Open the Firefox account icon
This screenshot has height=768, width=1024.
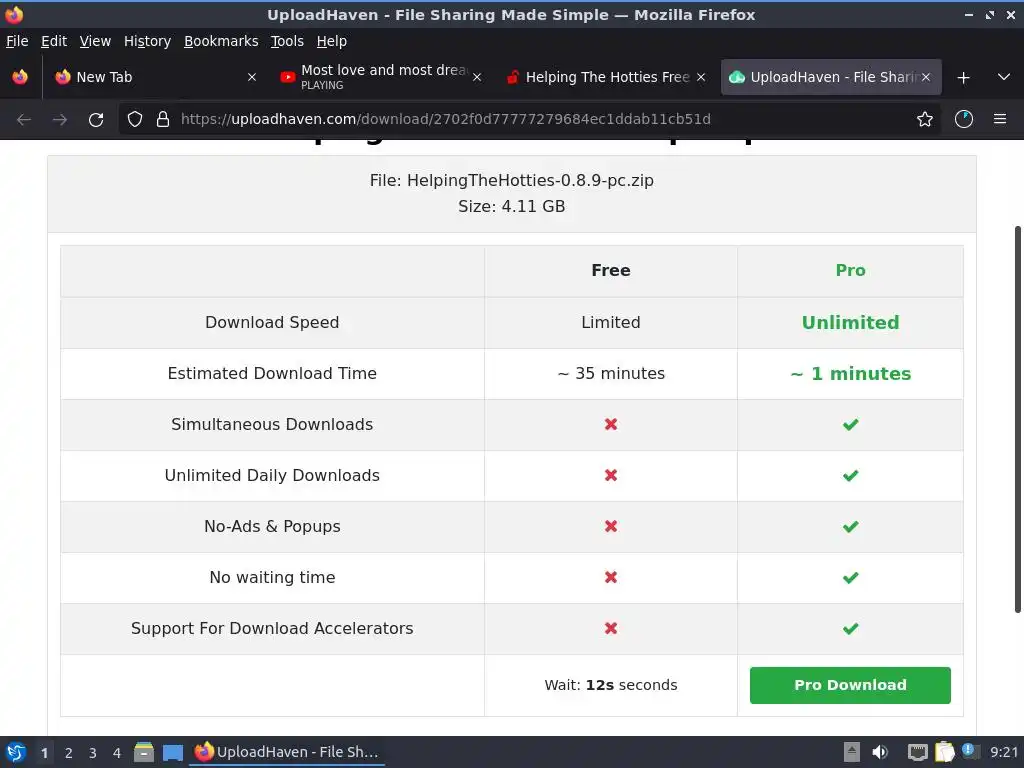click(964, 119)
